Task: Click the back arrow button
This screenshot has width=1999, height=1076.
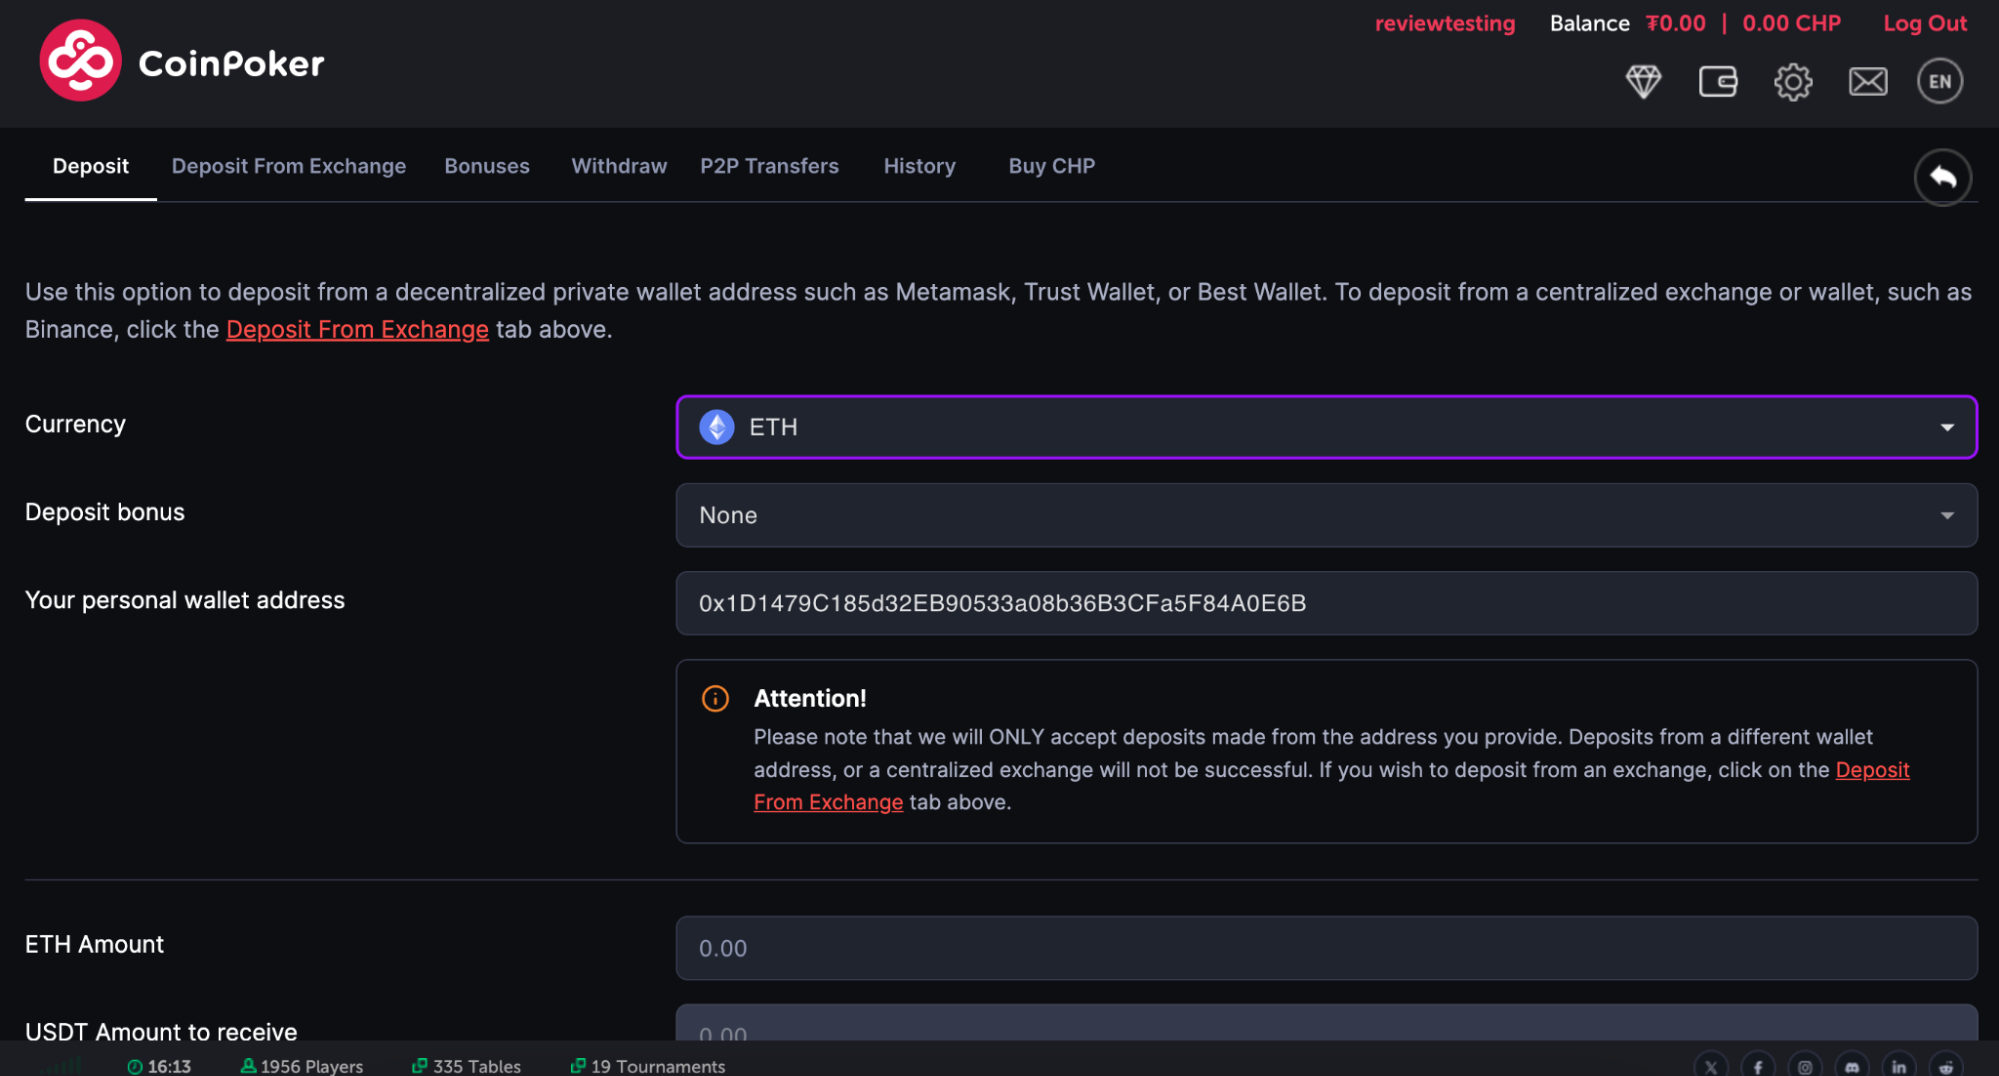Action: [1942, 177]
